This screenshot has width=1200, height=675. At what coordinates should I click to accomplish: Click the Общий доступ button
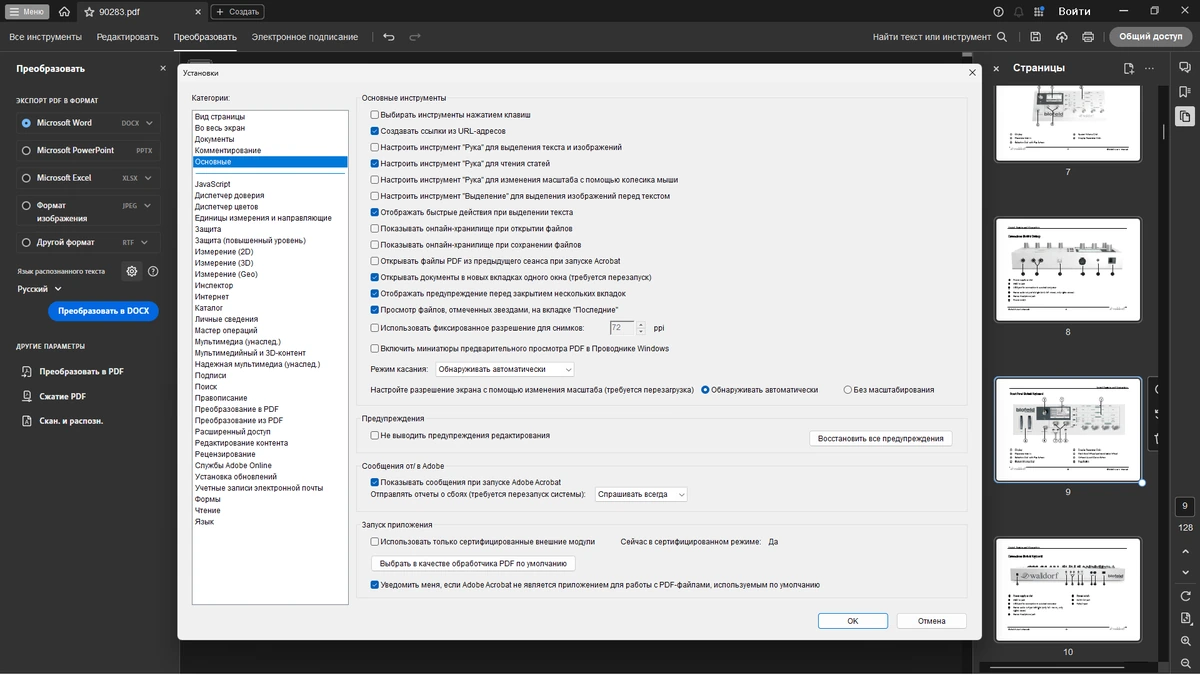click(x=1150, y=37)
